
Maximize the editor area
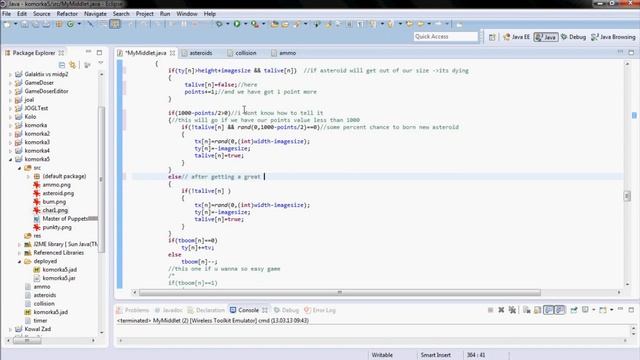(x=631, y=52)
